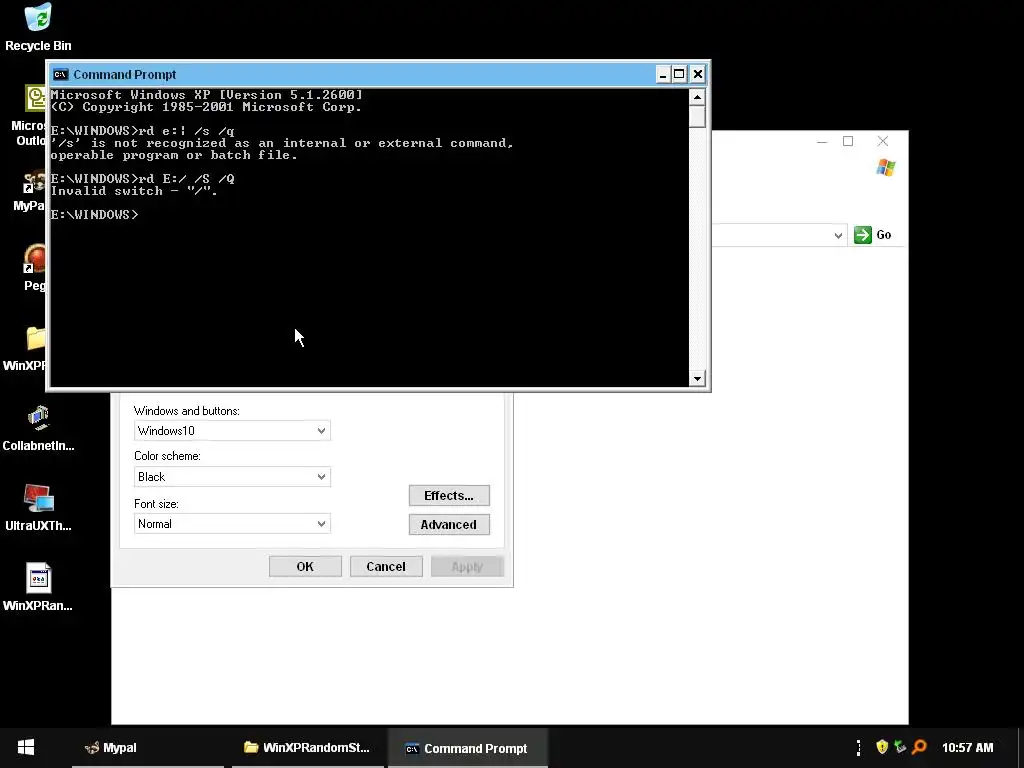Image resolution: width=1024 pixels, height=768 pixels.
Task: Select the UltraUXTh... desktop icon
Action: [x=38, y=508]
